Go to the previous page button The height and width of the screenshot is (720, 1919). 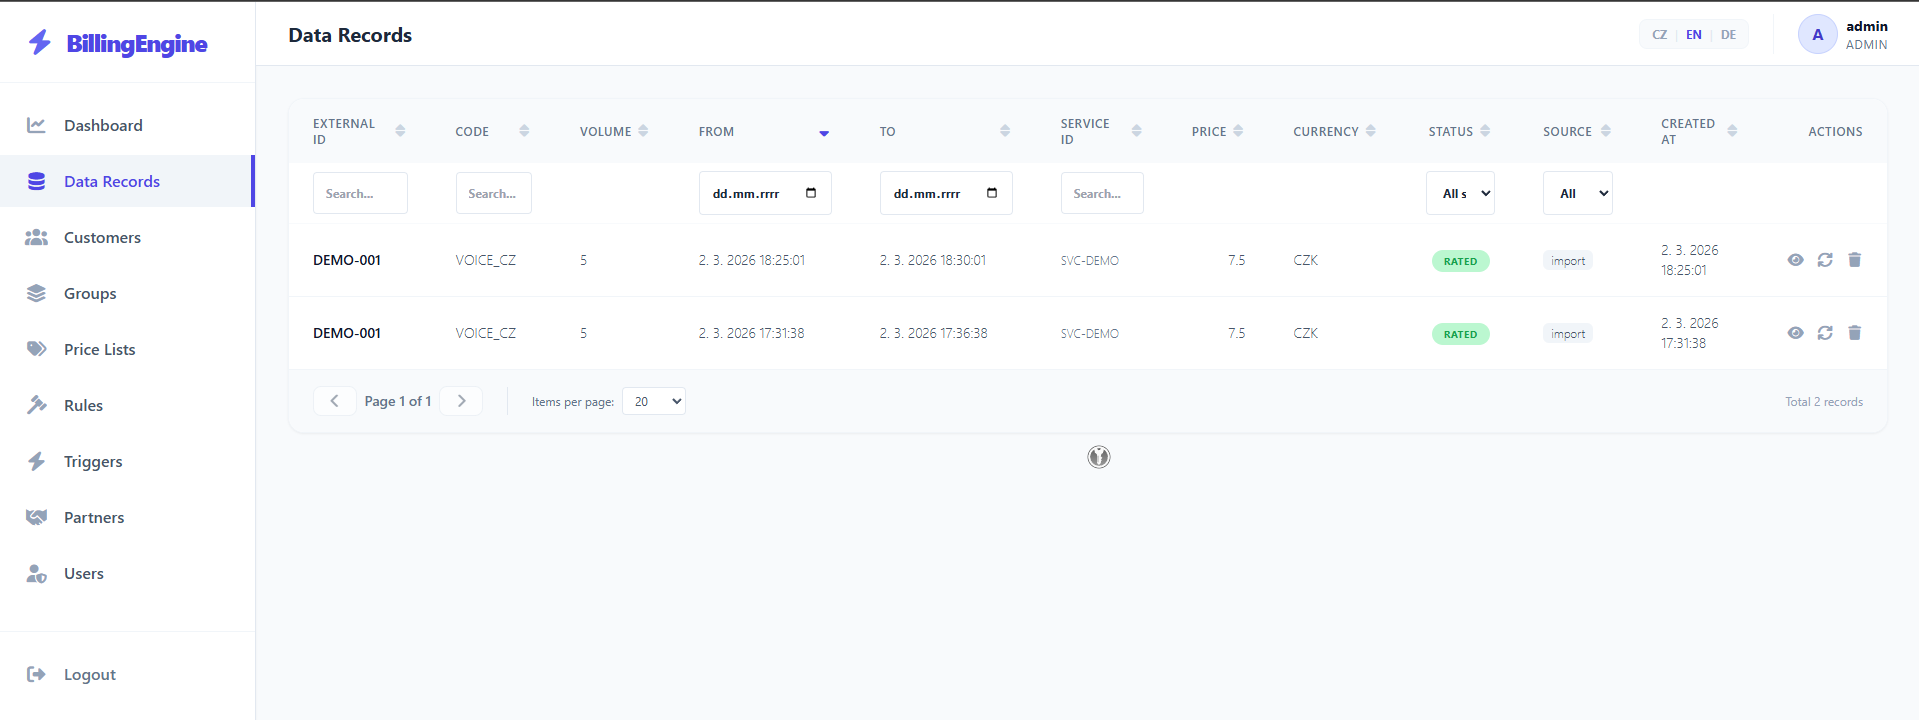(334, 401)
